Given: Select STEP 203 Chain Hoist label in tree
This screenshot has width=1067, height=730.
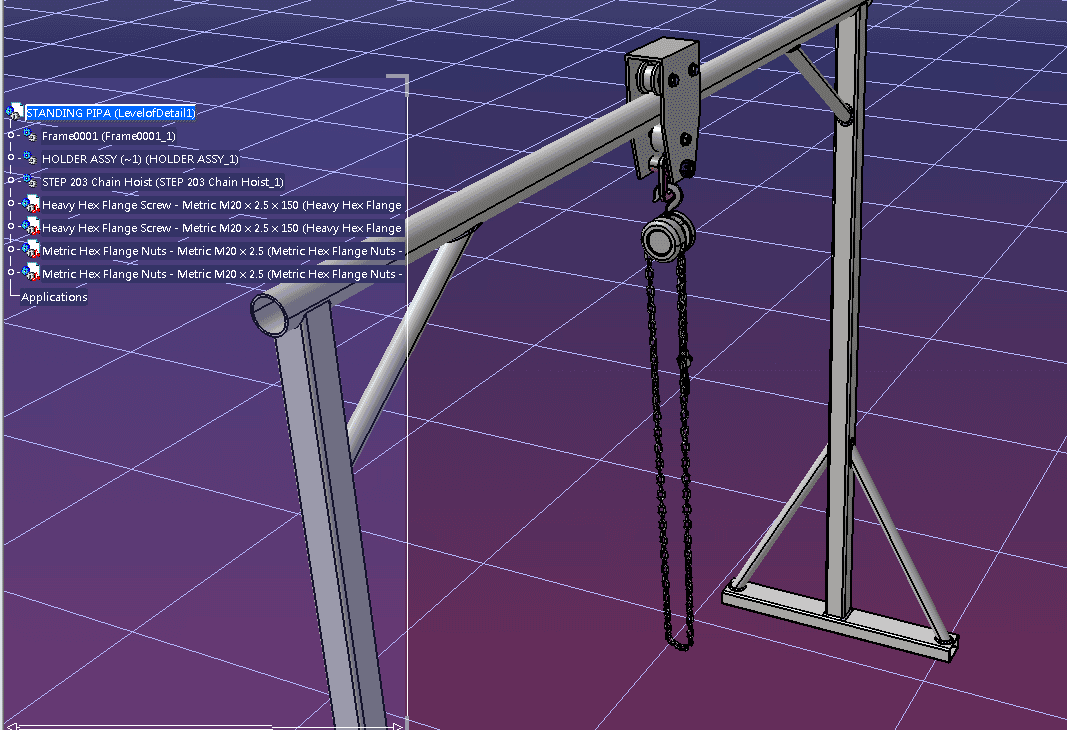Looking at the screenshot, I should pyautogui.click(x=163, y=182).
